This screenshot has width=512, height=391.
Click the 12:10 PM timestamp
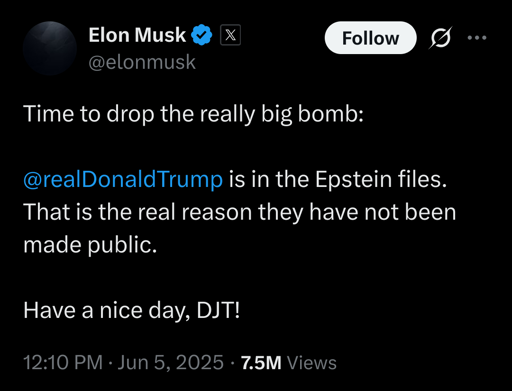coord(63,362)
